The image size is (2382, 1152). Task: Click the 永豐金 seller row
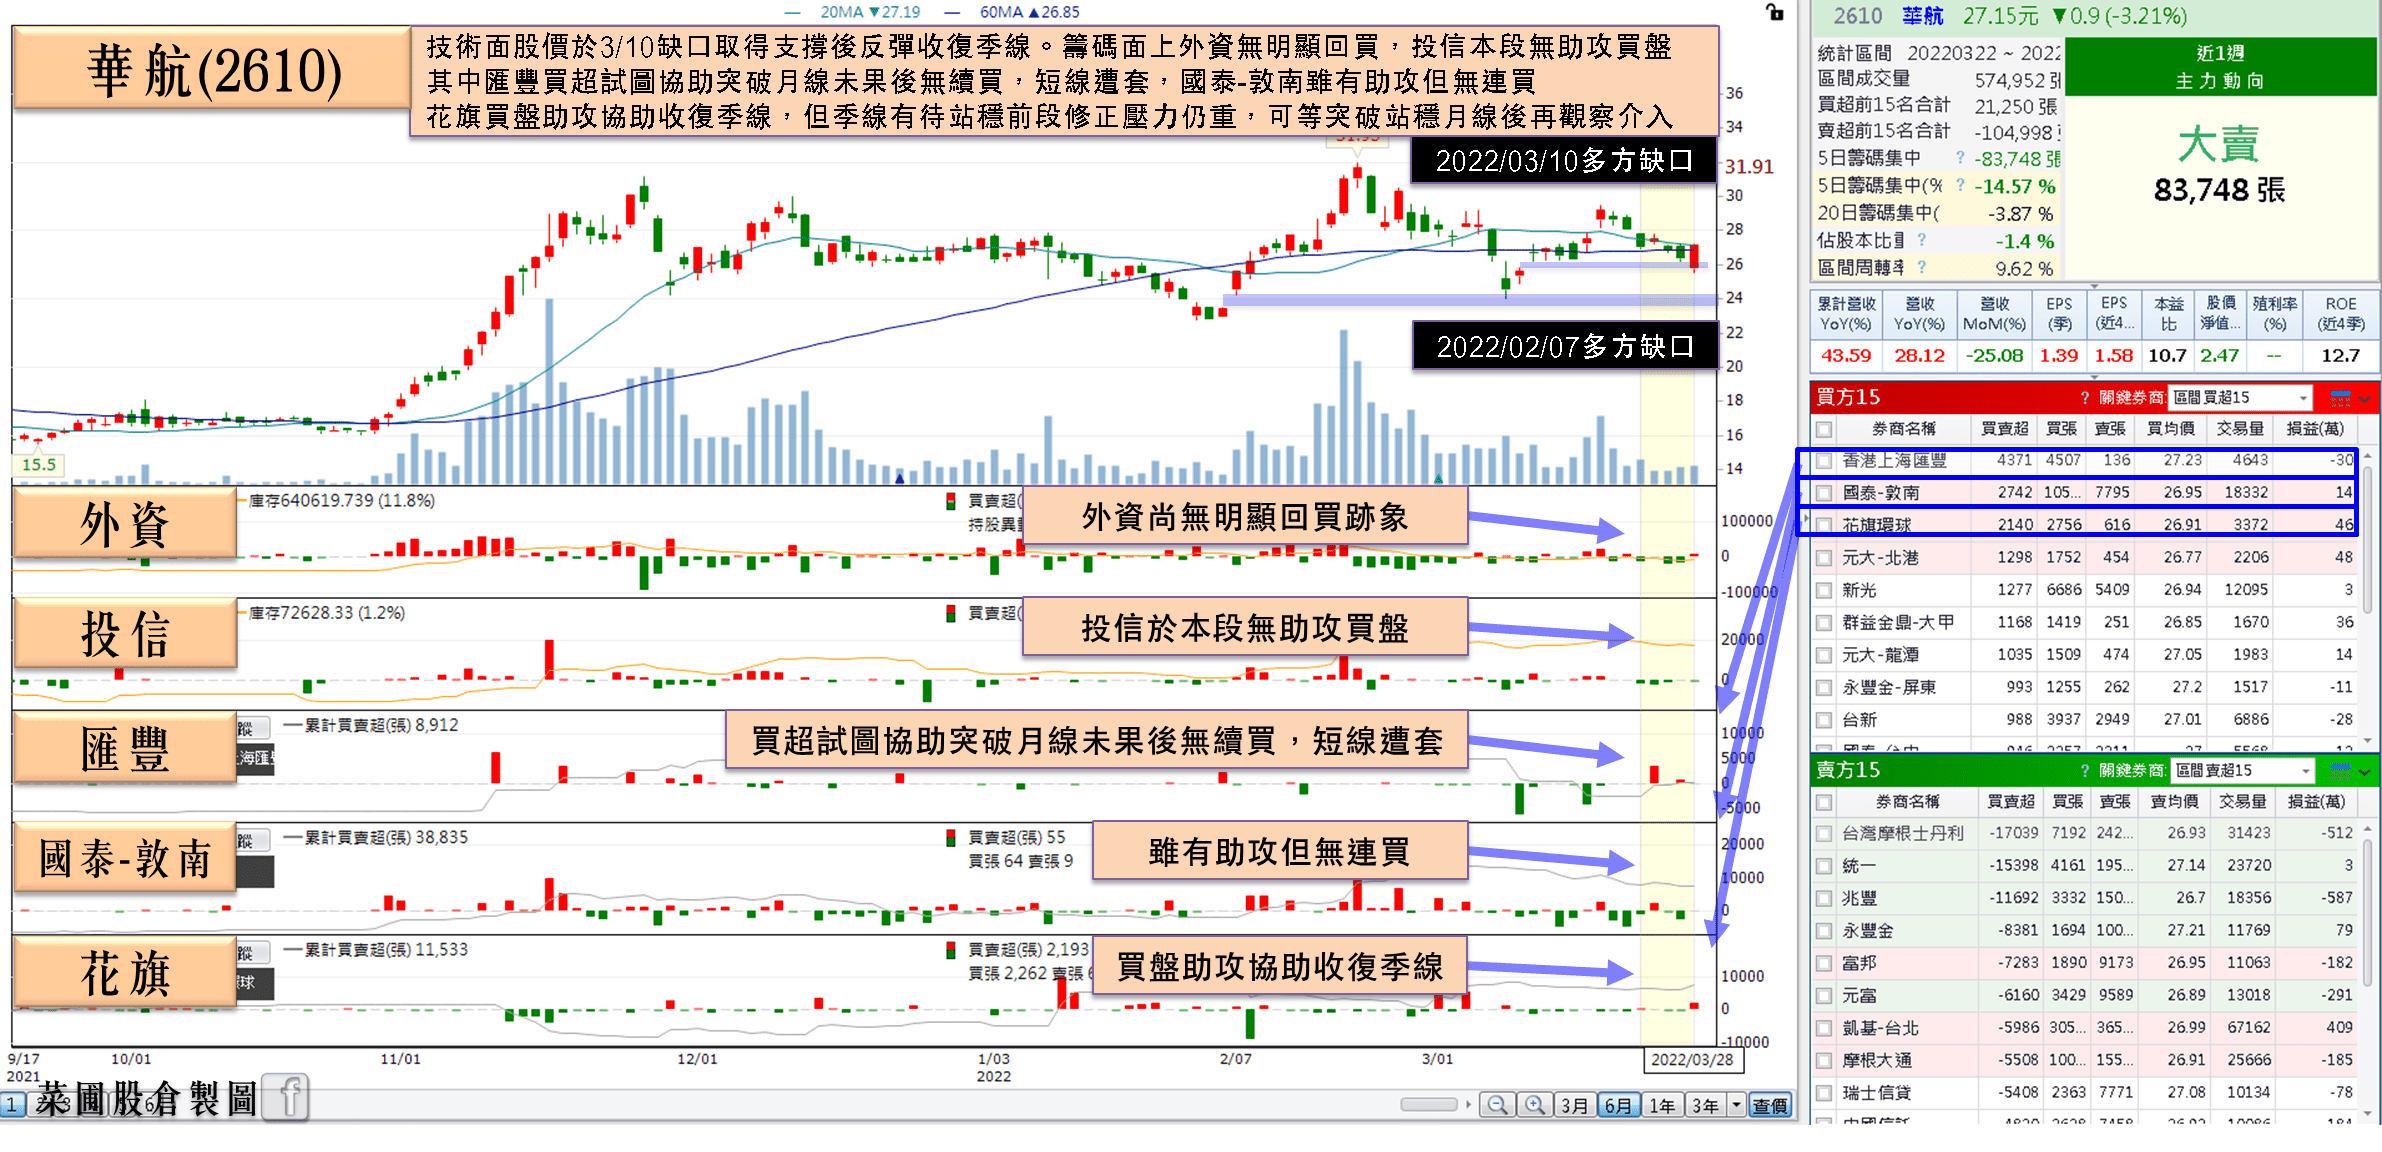click(x=2085, y=931)
